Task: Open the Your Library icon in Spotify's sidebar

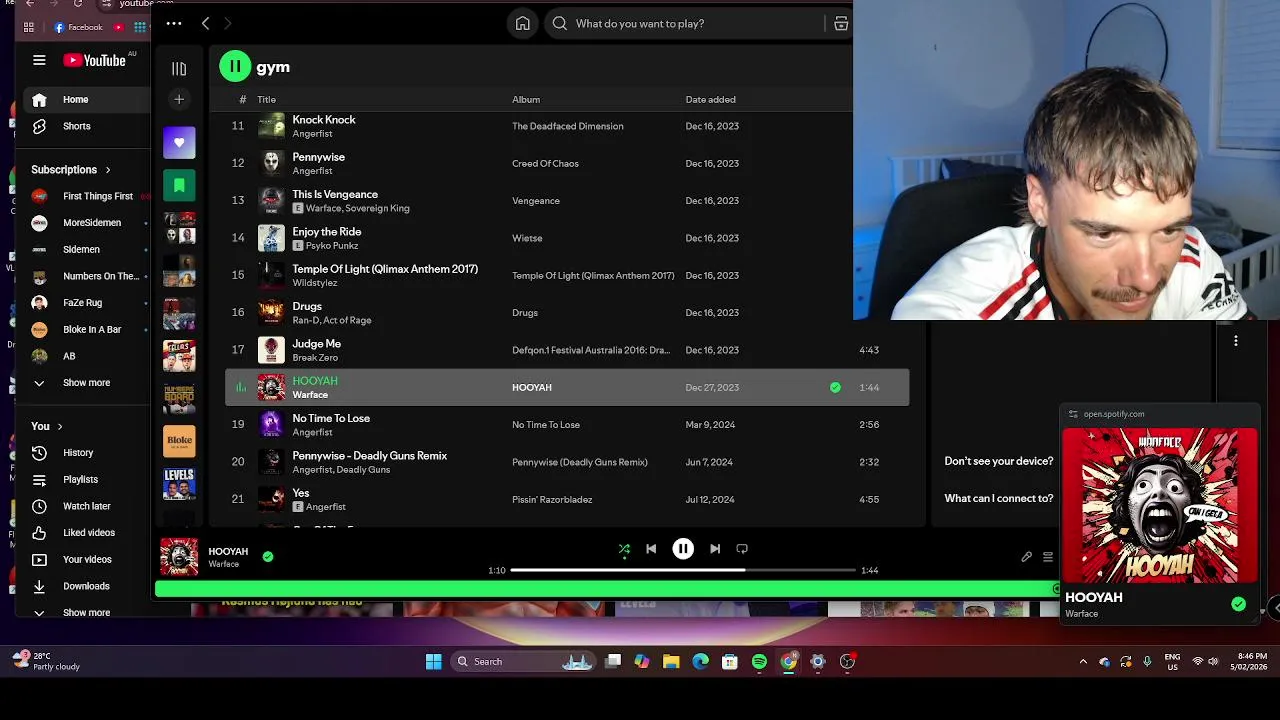Action: tap(179, 68)
